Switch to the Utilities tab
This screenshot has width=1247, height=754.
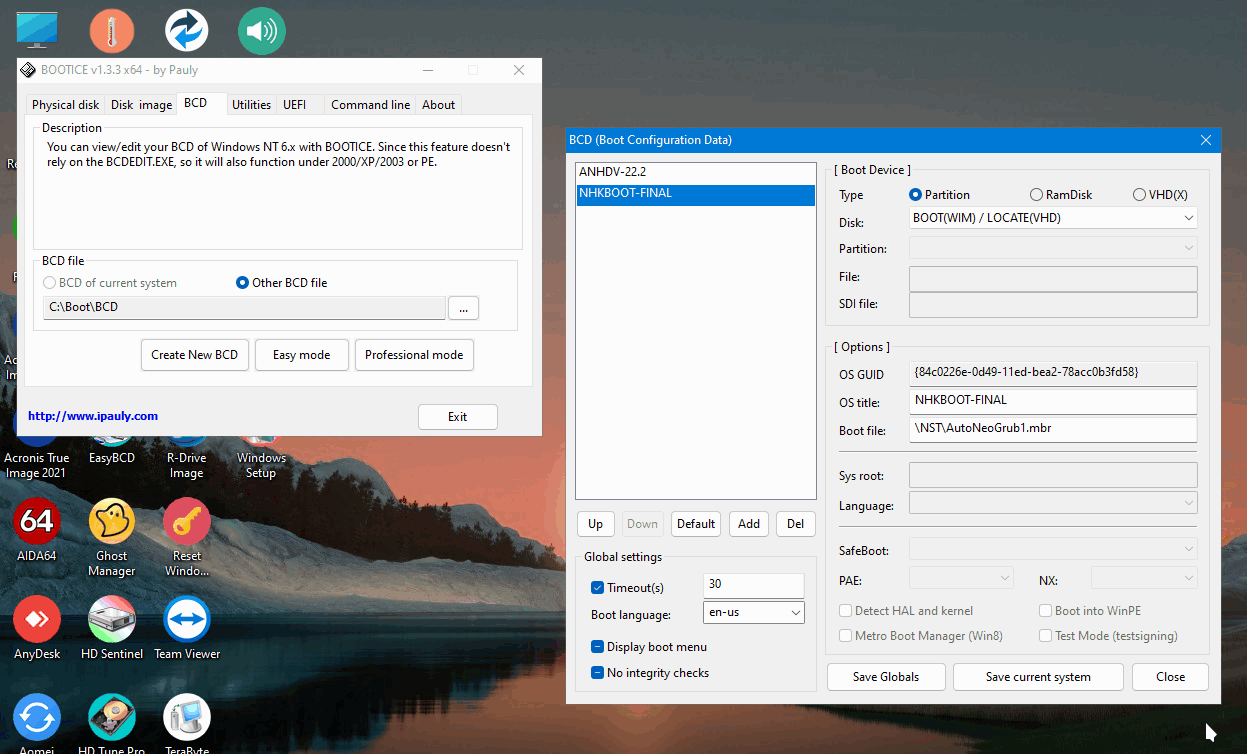(251, 104)
